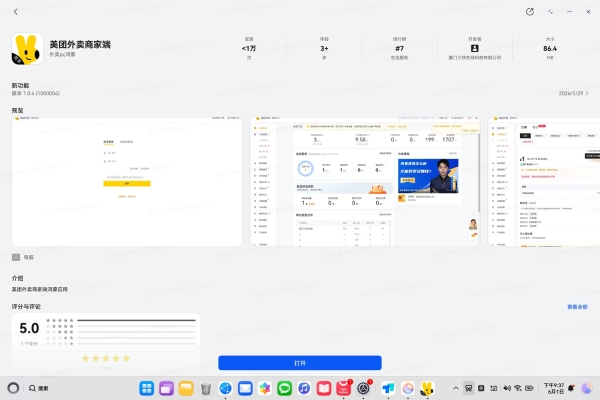Image resolution: width=600 pixels, height=400 pixels.
Task: Open the blue browser globe icon
Action: (x=225, y=389)
